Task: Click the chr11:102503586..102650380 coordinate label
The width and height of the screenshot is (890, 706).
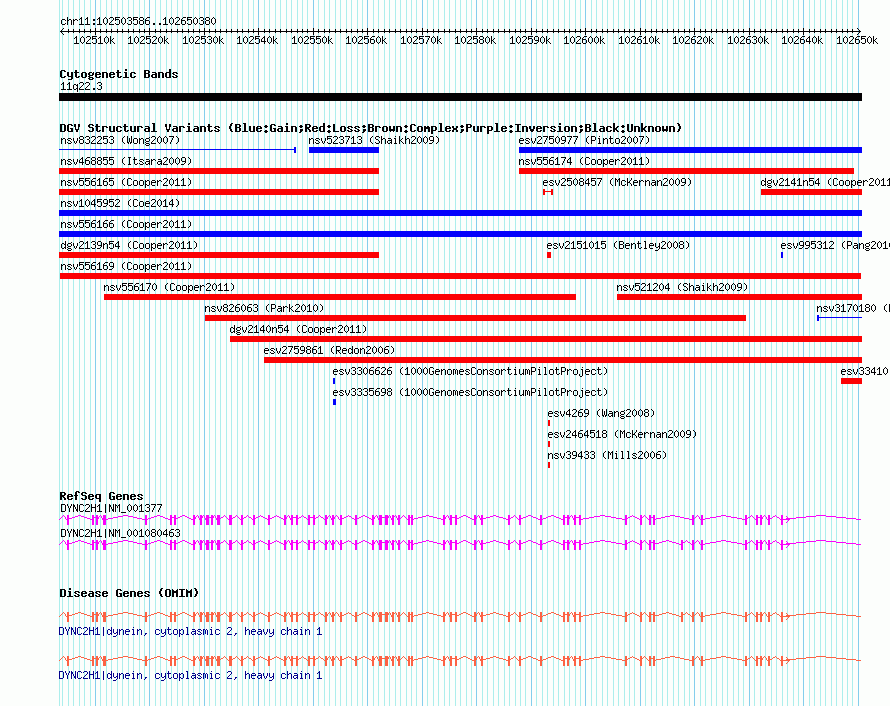Action: (138, 21)
